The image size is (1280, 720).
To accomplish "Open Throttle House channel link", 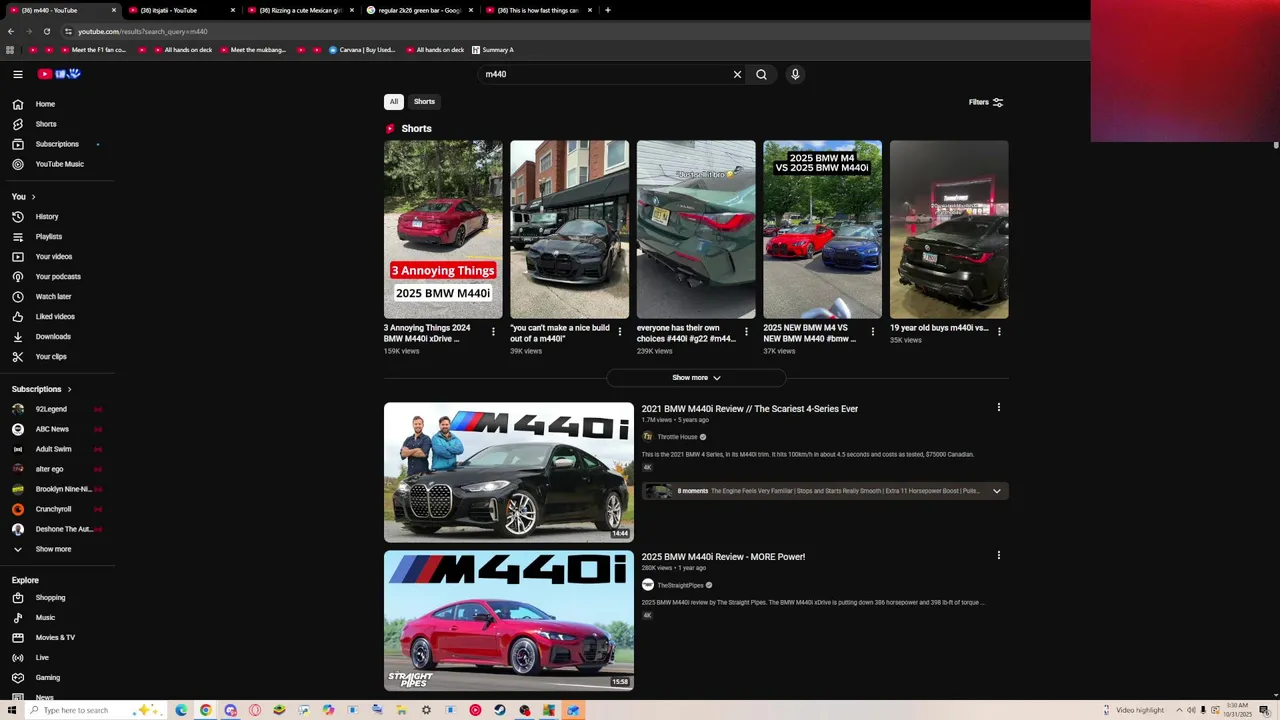I will point(677,437).
